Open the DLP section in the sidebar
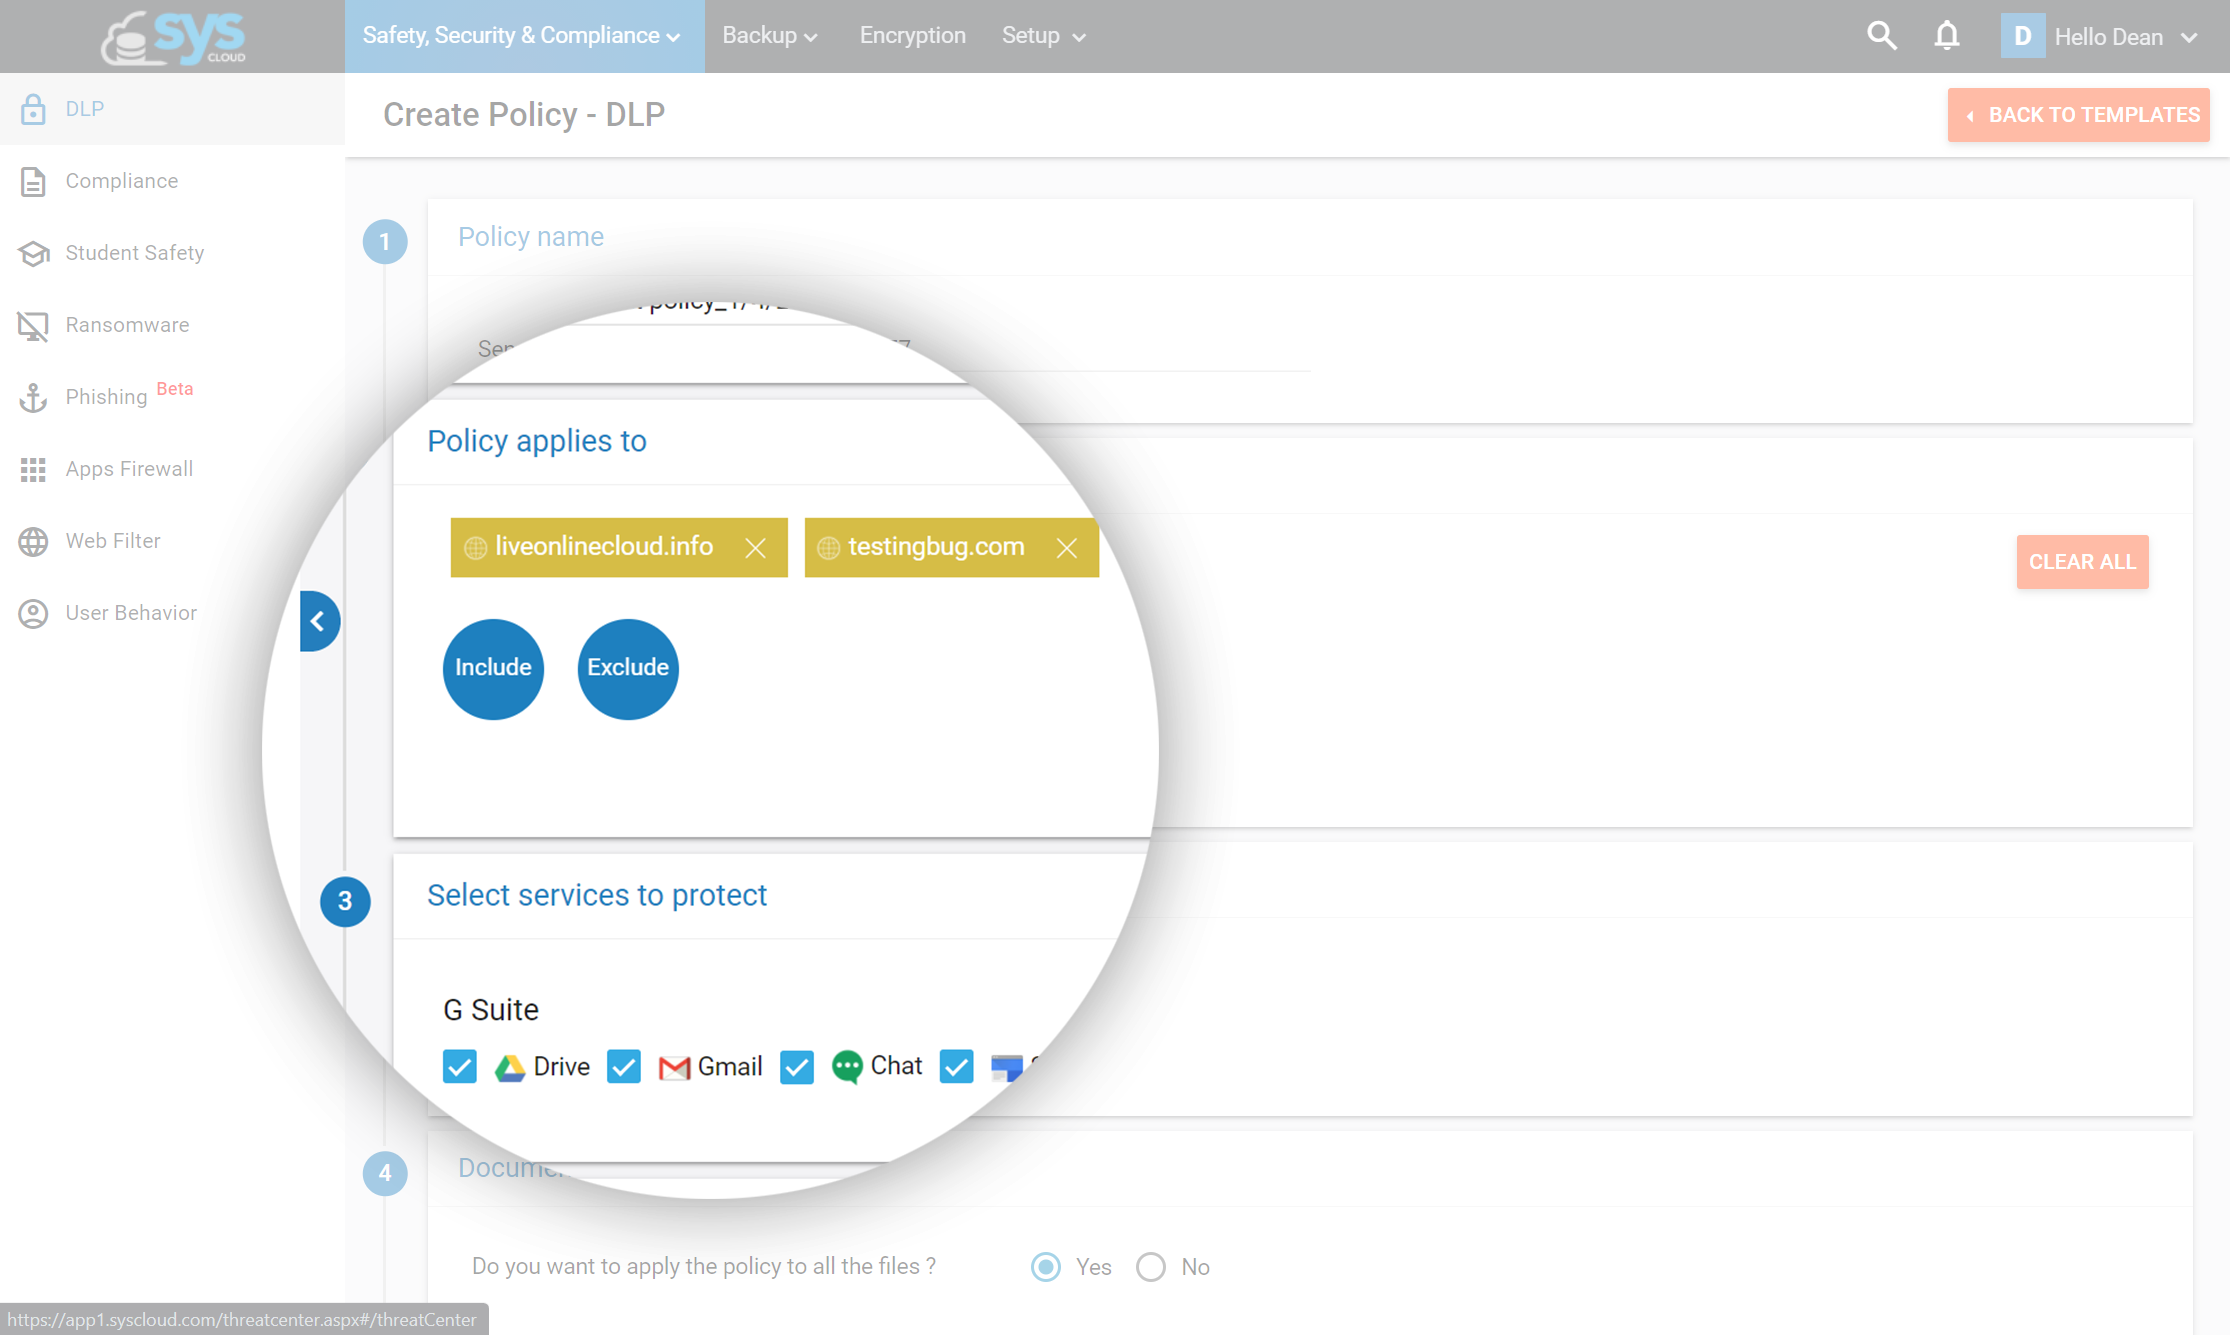Screen dimensions: 2230x1335 click(x=83, y=108)
